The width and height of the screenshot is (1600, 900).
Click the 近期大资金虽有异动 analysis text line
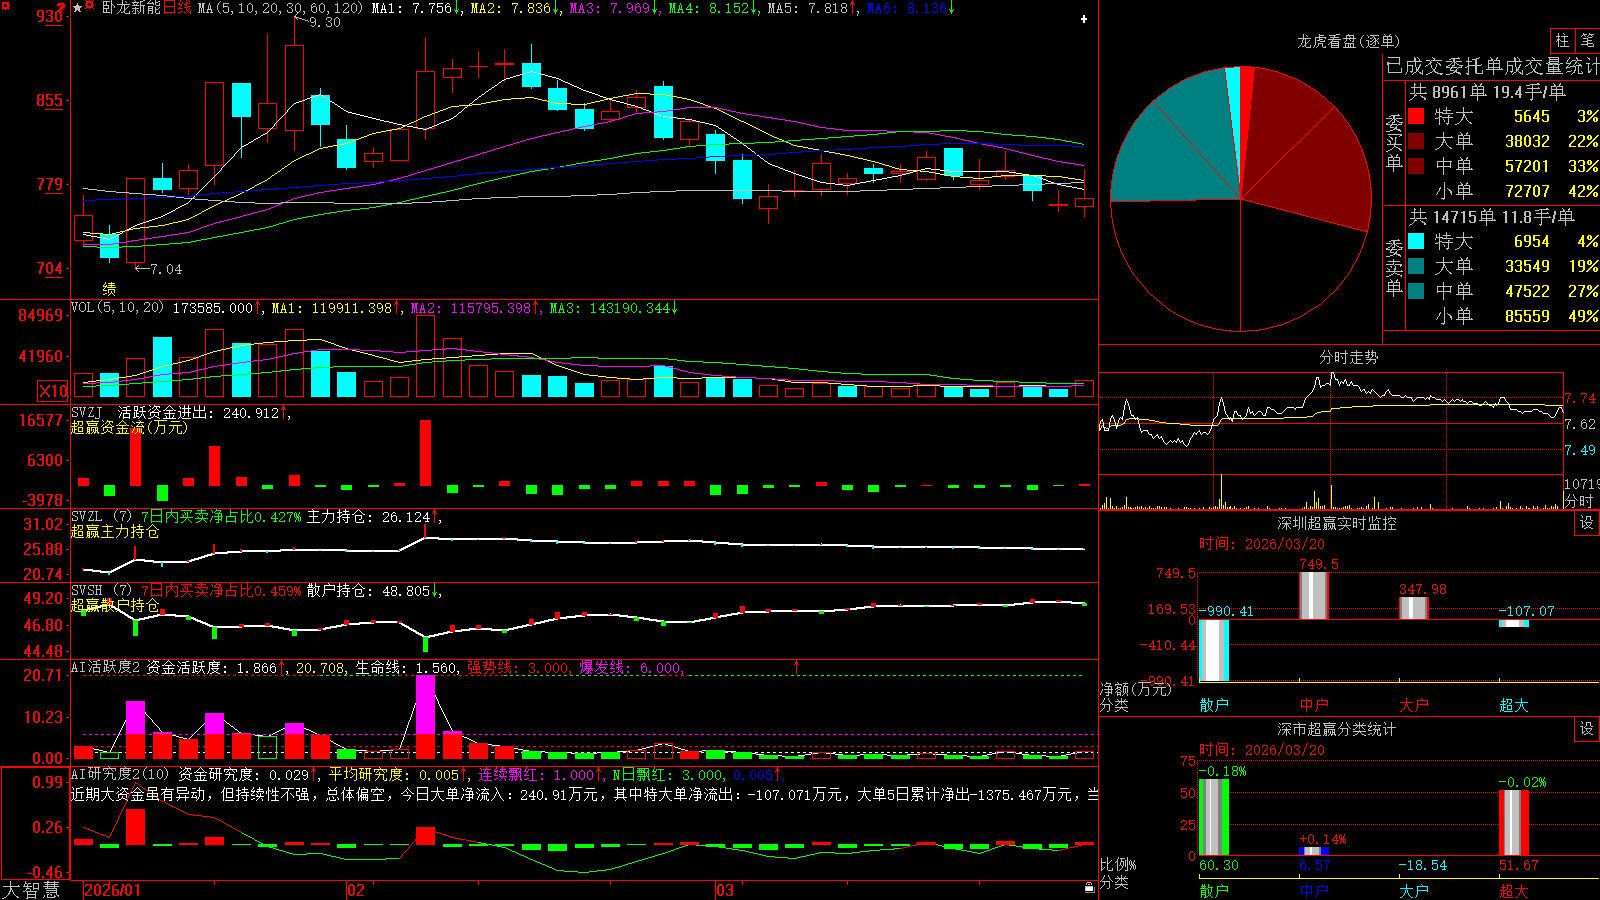[x=585, y=794]
